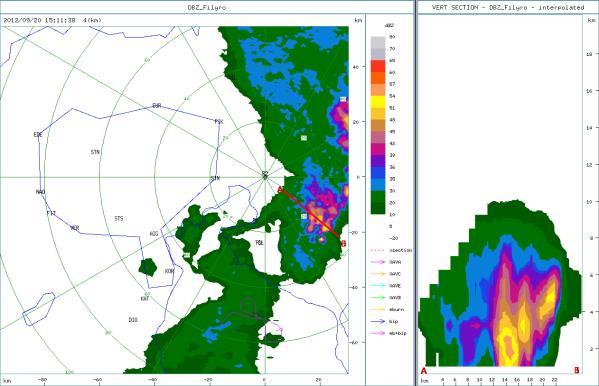Pick the orange-red swatch in dBZ legend
The height and width of the screenshot is (386, 599).
tap(378, 78)
